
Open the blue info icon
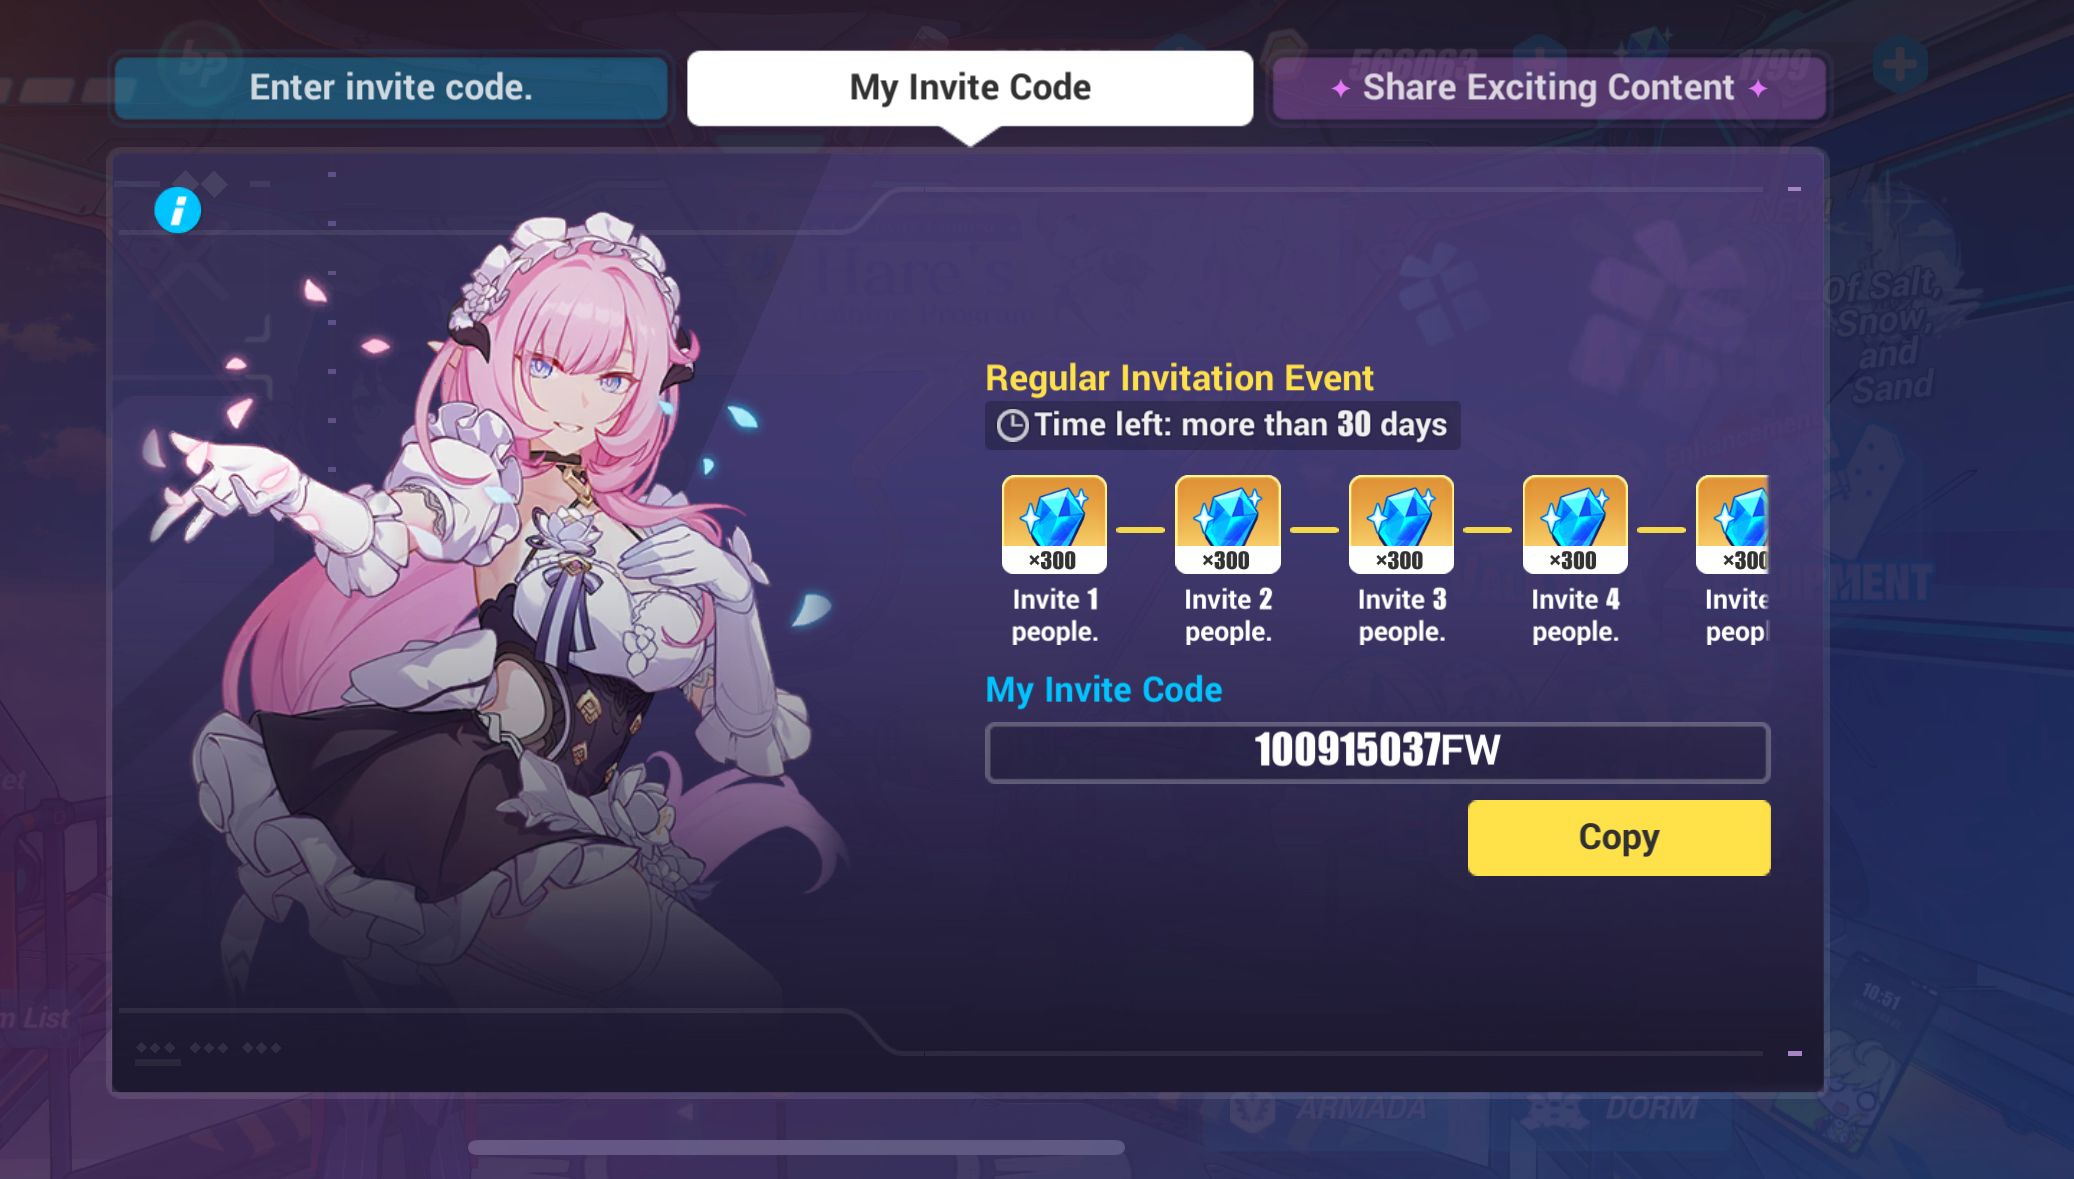point(178,210)
